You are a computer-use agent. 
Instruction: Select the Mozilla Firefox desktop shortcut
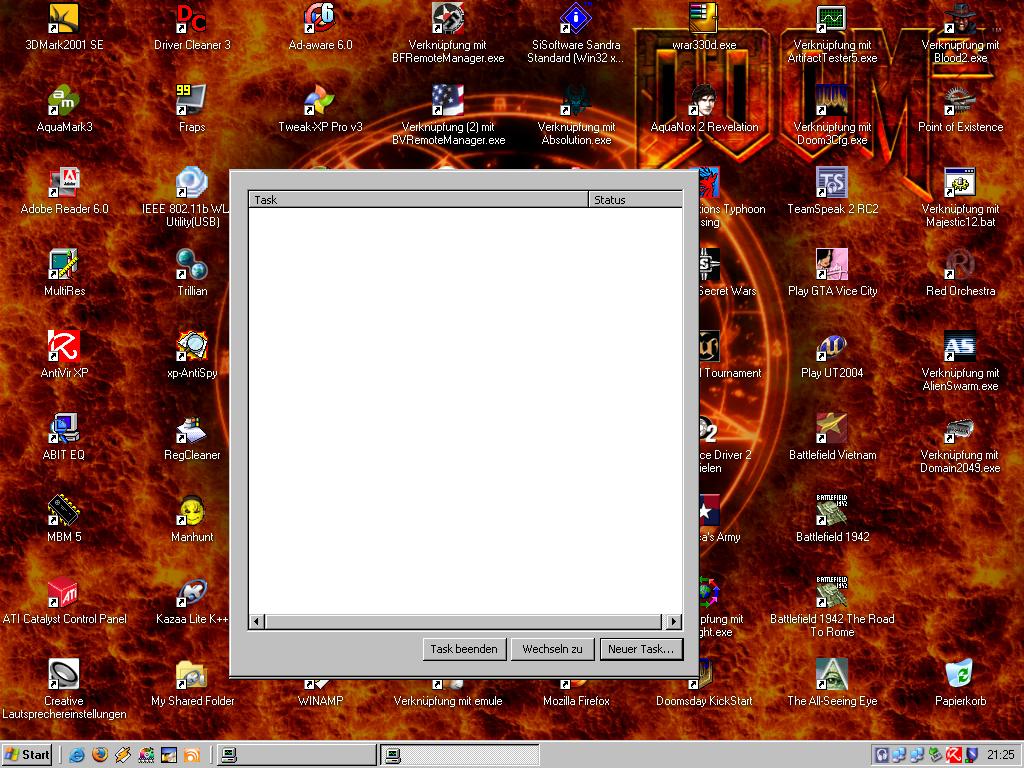(576, 701)
